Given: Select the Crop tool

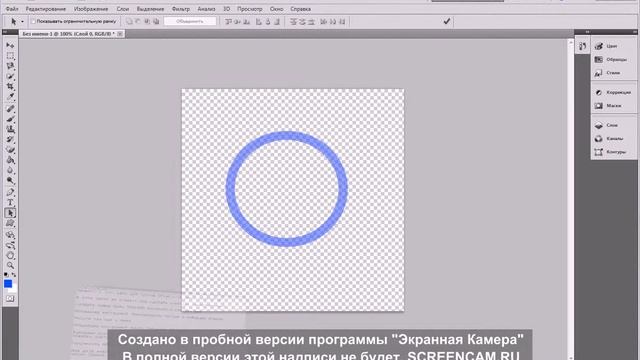Looking at the screenshot, I should 10,87.
